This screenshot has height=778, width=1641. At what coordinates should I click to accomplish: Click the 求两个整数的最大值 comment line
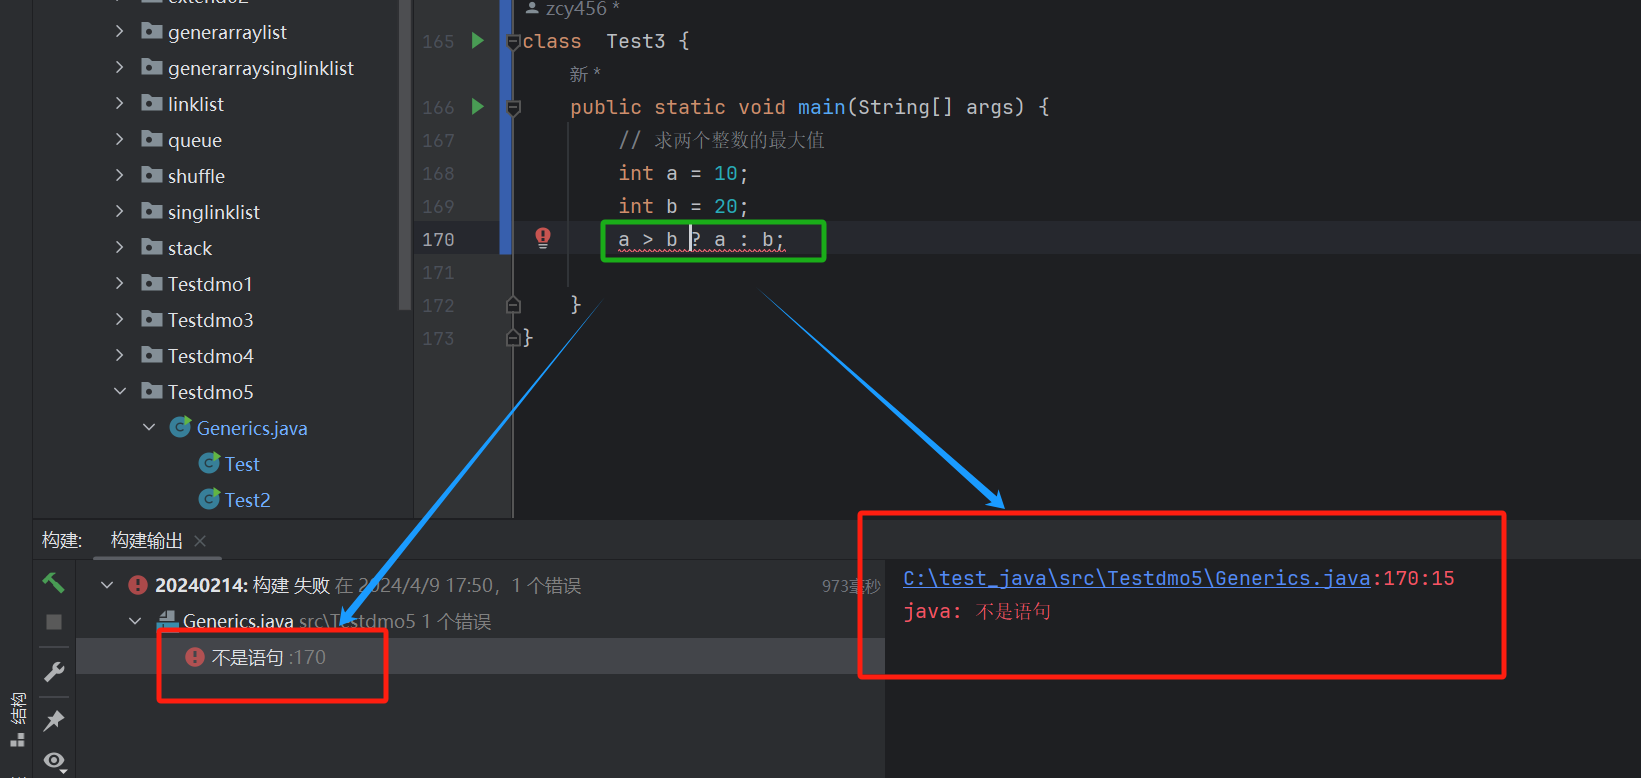pos(721,140)
